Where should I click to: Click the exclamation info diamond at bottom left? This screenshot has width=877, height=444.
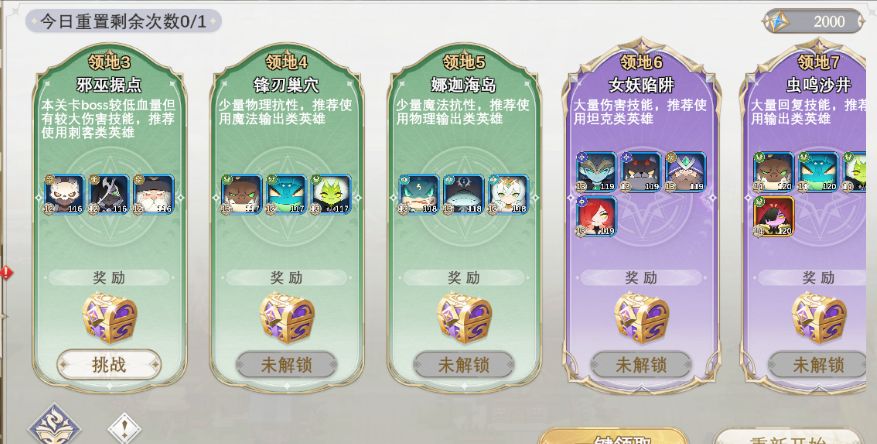pos(124,429)
